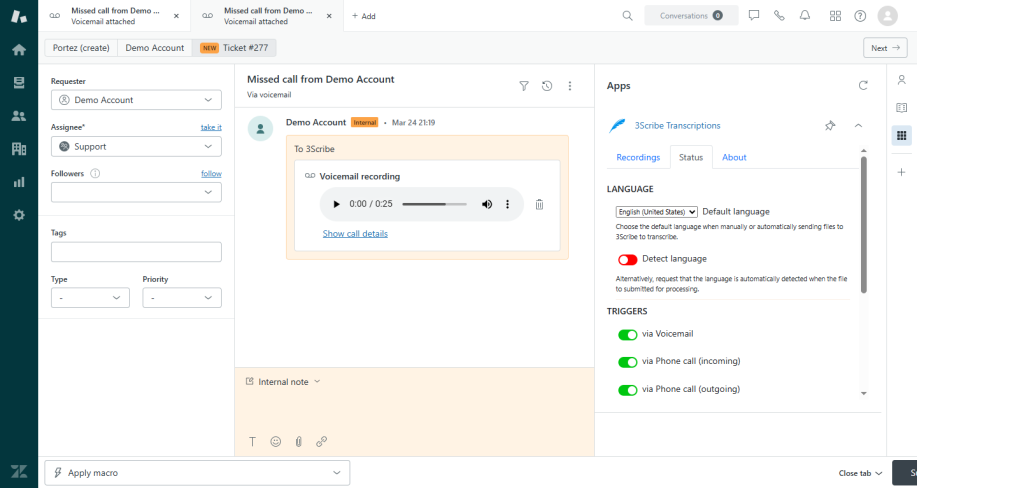Open the Assignee Support dropdown
The height and width of the screenshot is (488, 1024).
[x=136, y=147]
